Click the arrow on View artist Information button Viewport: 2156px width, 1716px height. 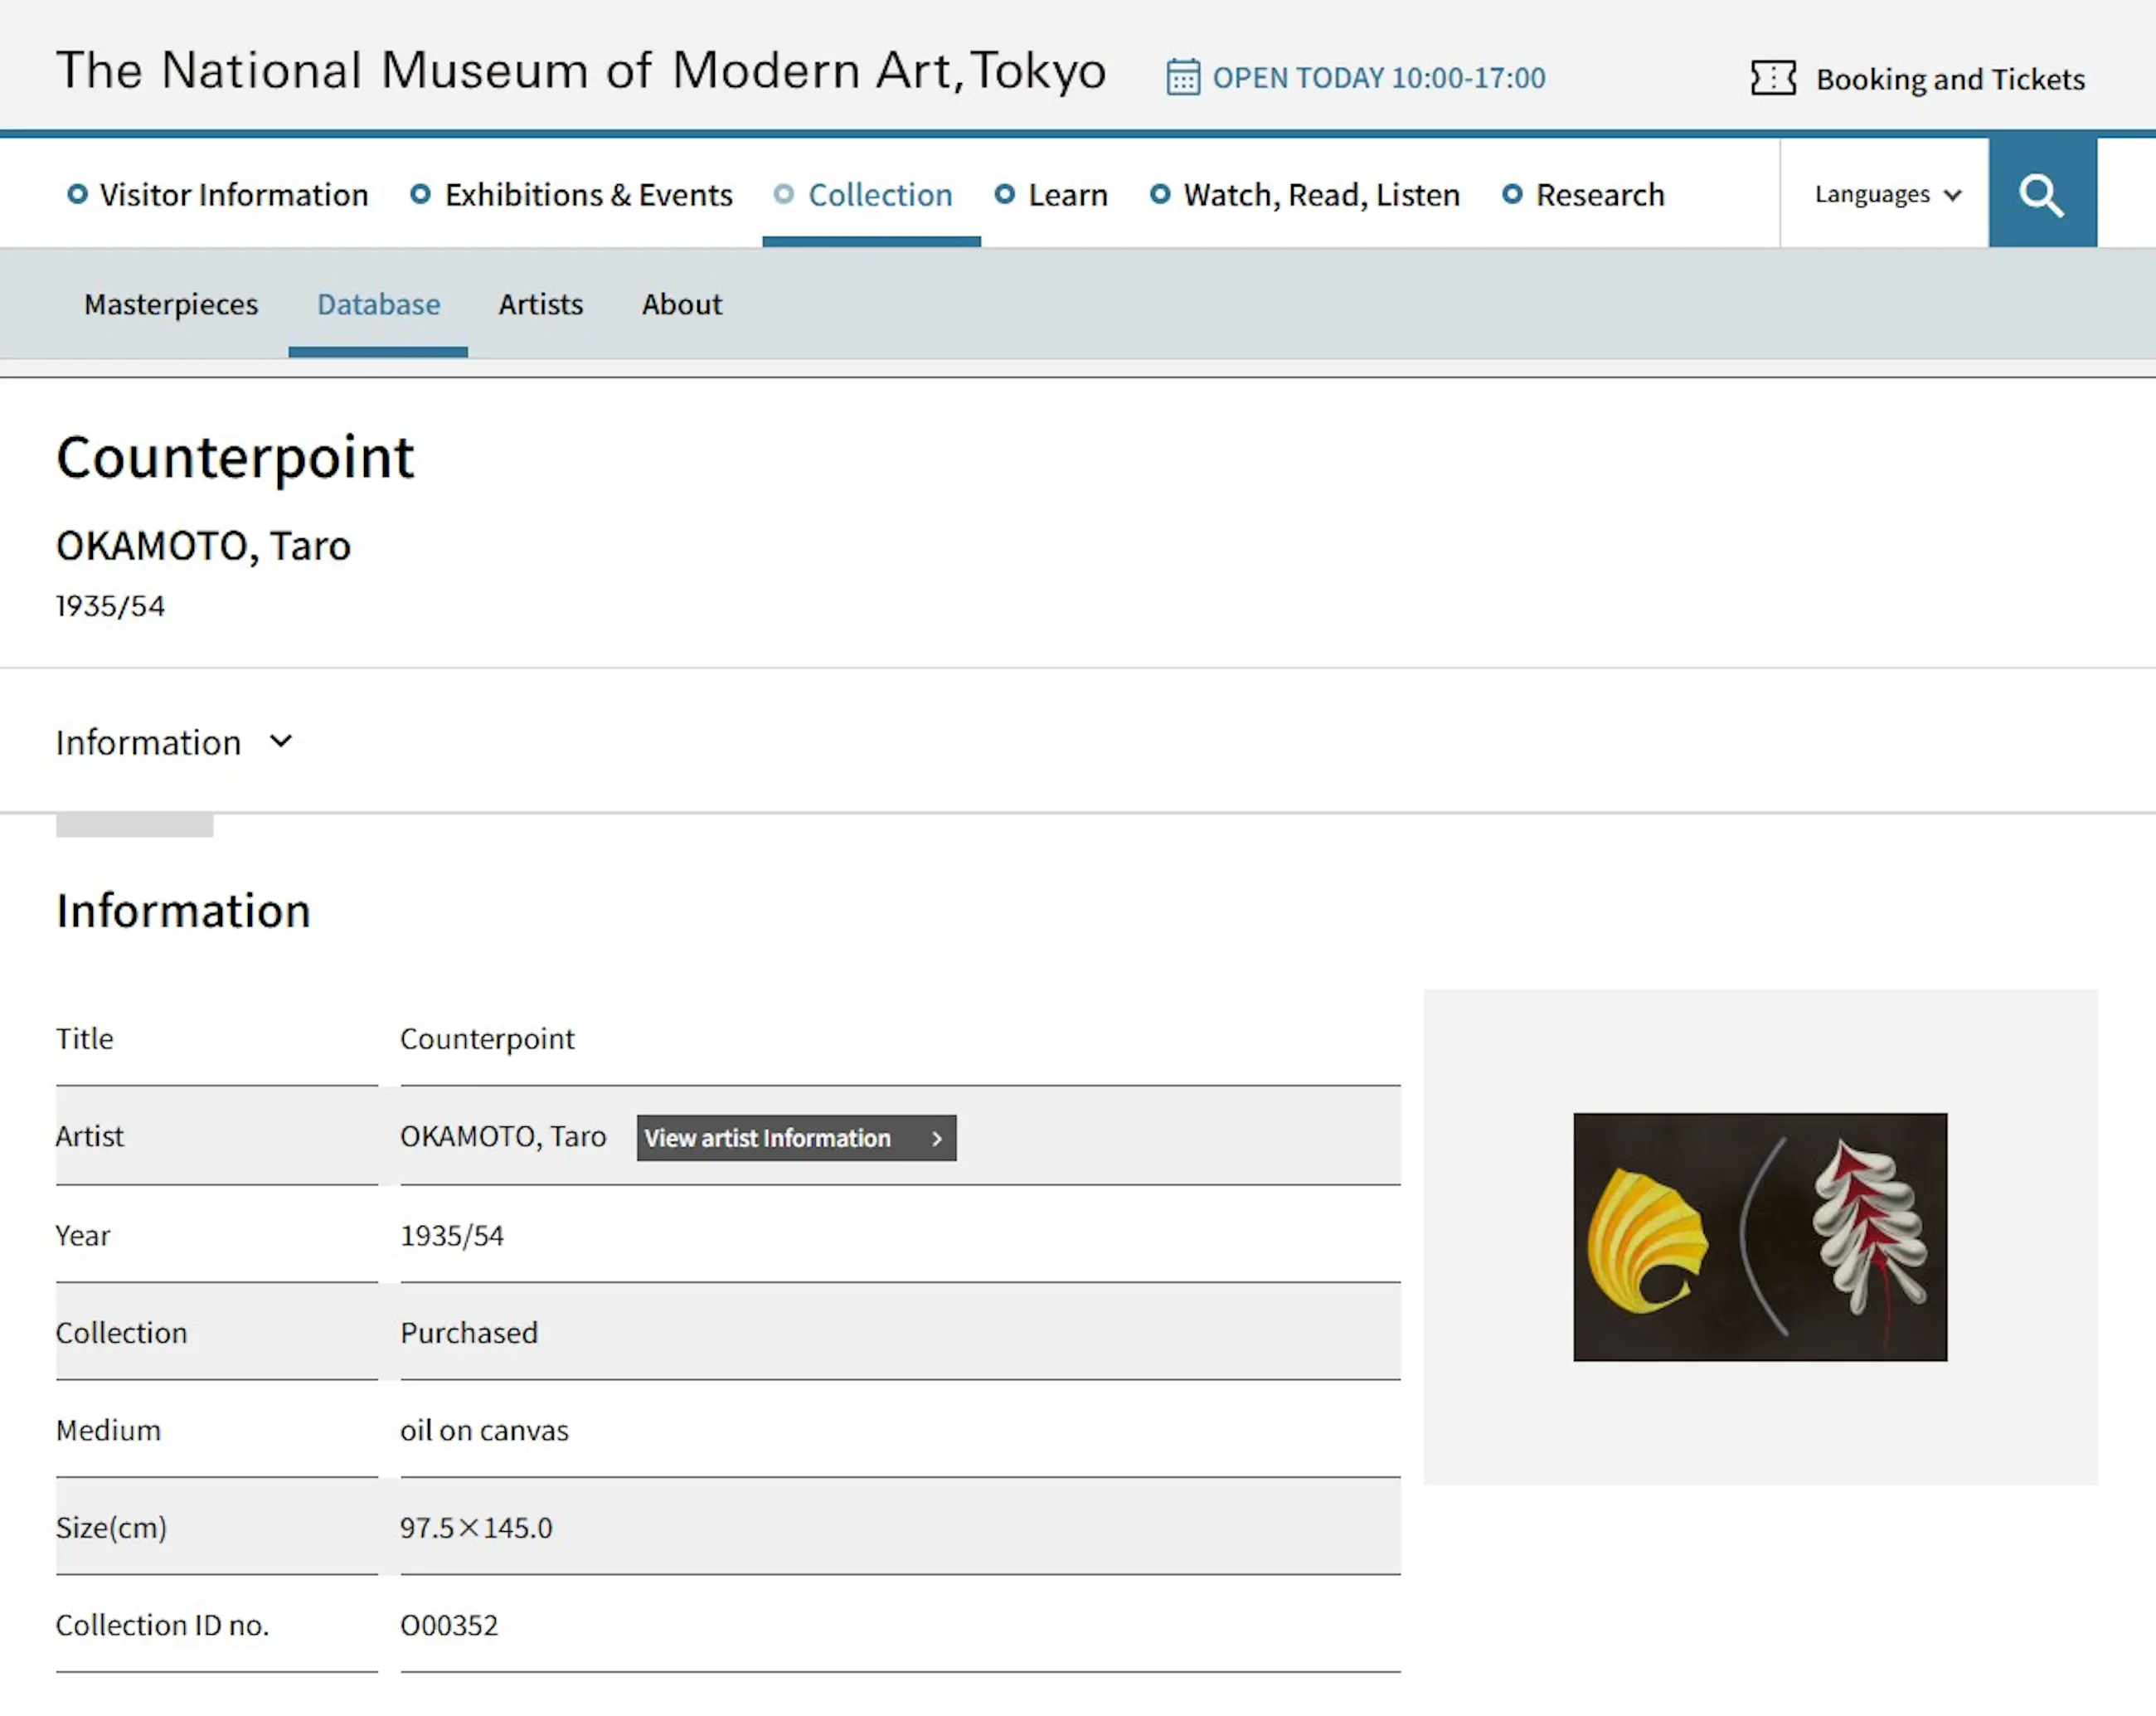tap(936, 1138)
